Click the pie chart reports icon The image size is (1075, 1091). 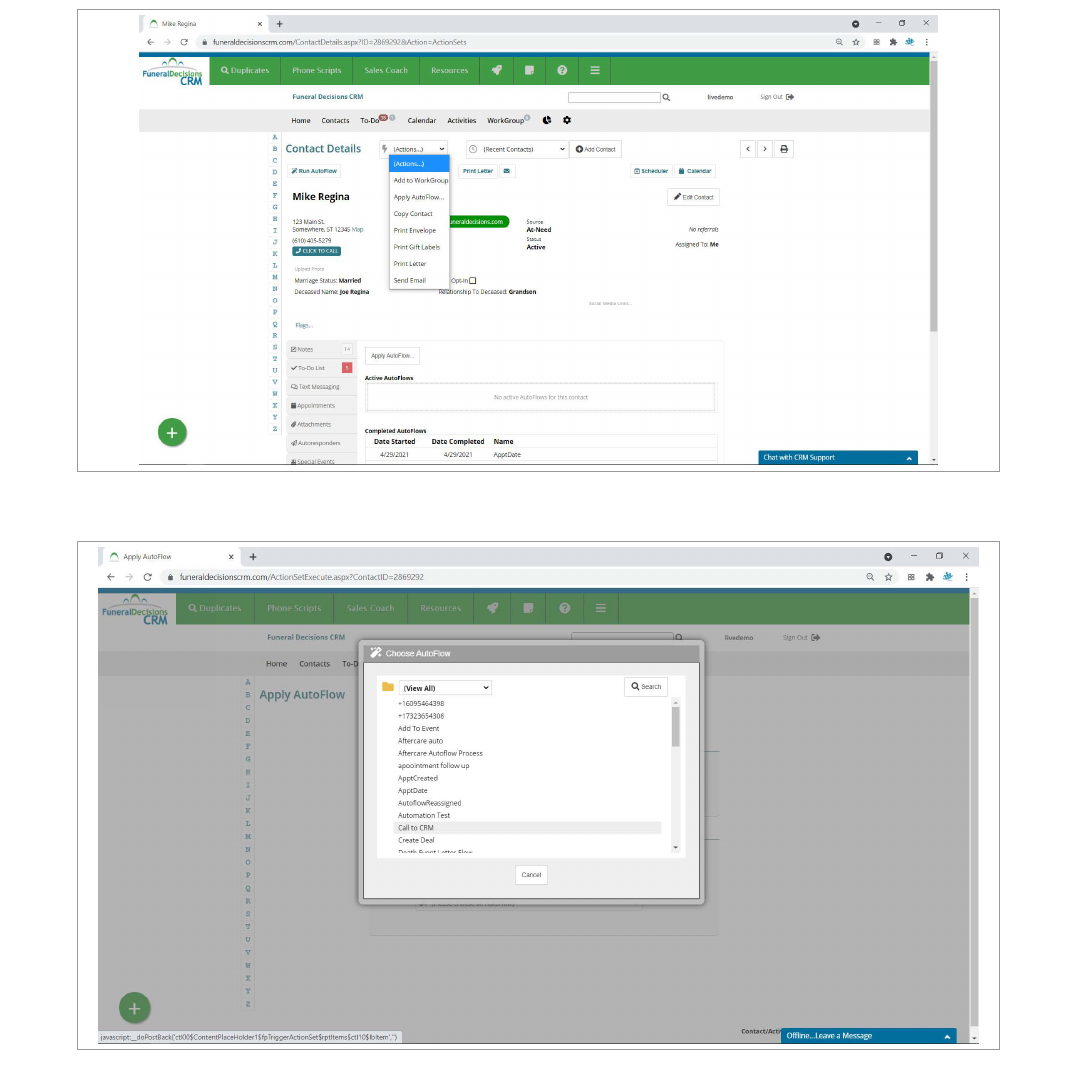point(547,120)
